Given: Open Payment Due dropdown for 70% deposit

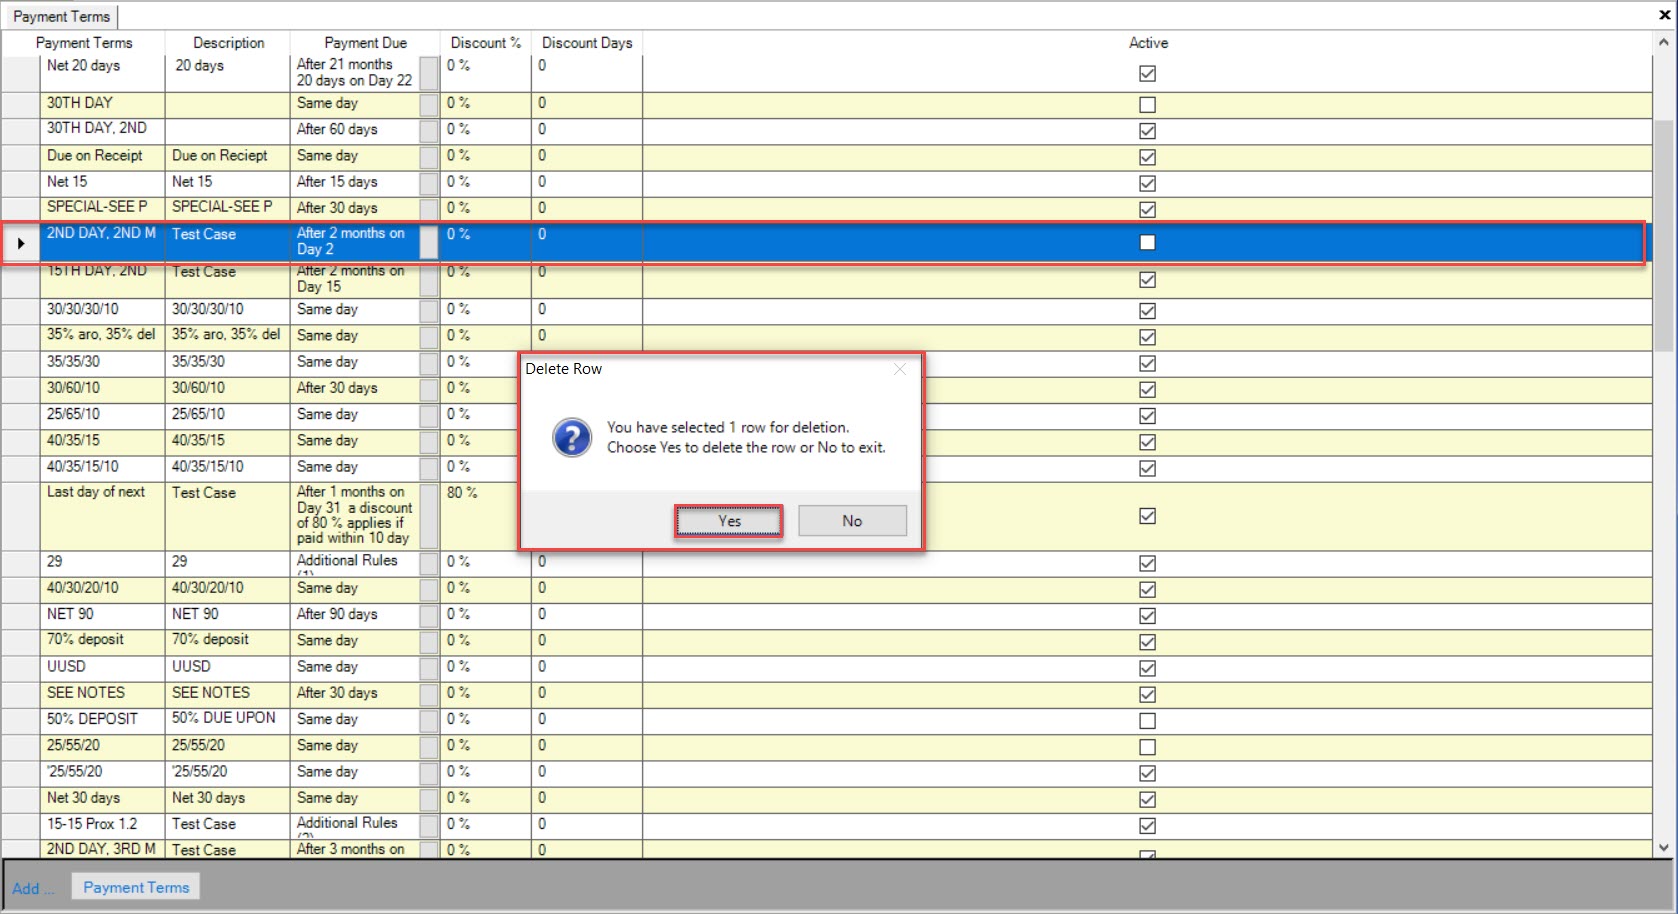Looking at the screenshot, I should point(429,641).
